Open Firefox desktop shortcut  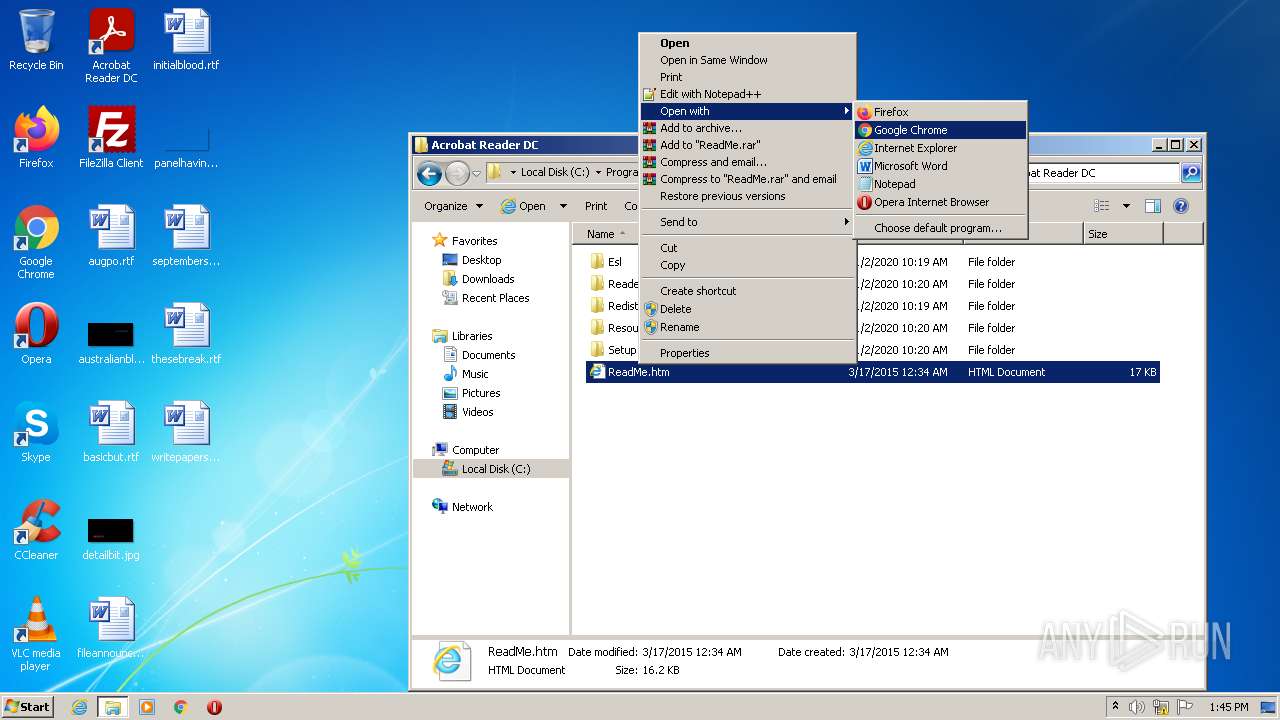[36, 138]
